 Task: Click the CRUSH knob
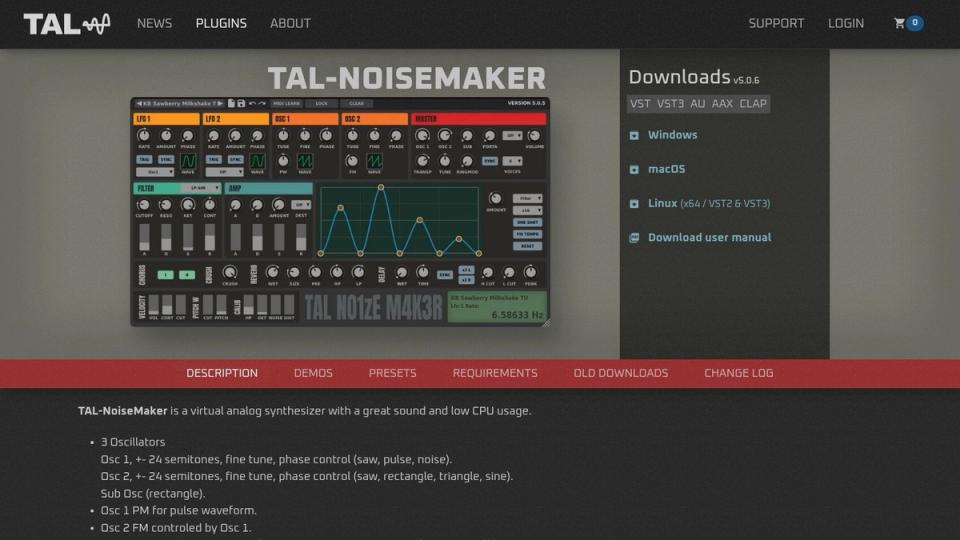(230, 272)
